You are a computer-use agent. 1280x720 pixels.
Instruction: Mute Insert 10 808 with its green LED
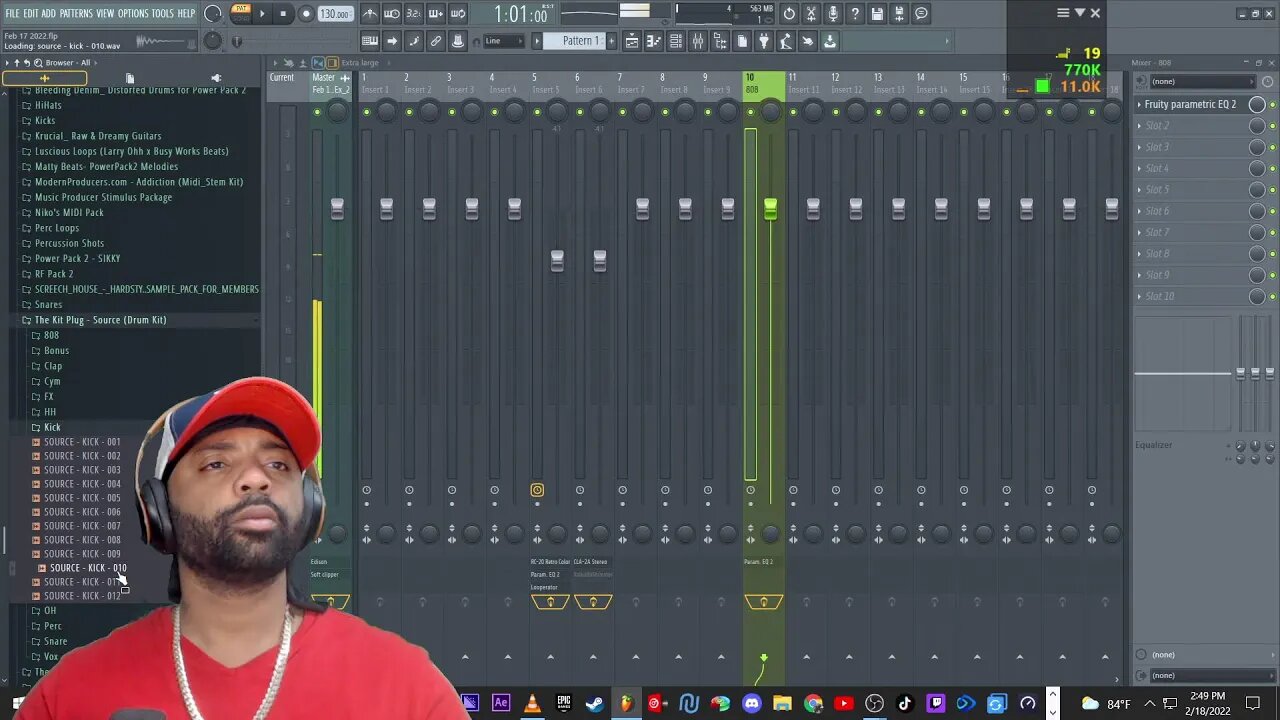pos(750,111)
